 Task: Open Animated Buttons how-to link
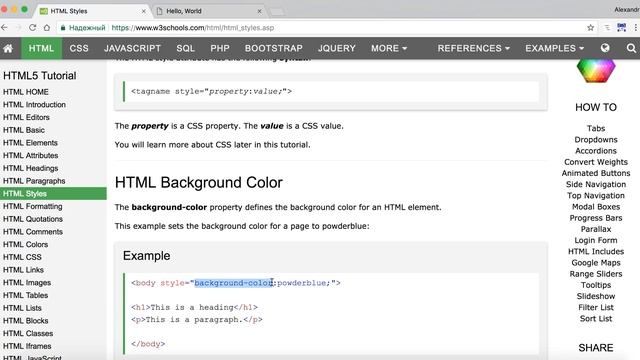point(596,173)
